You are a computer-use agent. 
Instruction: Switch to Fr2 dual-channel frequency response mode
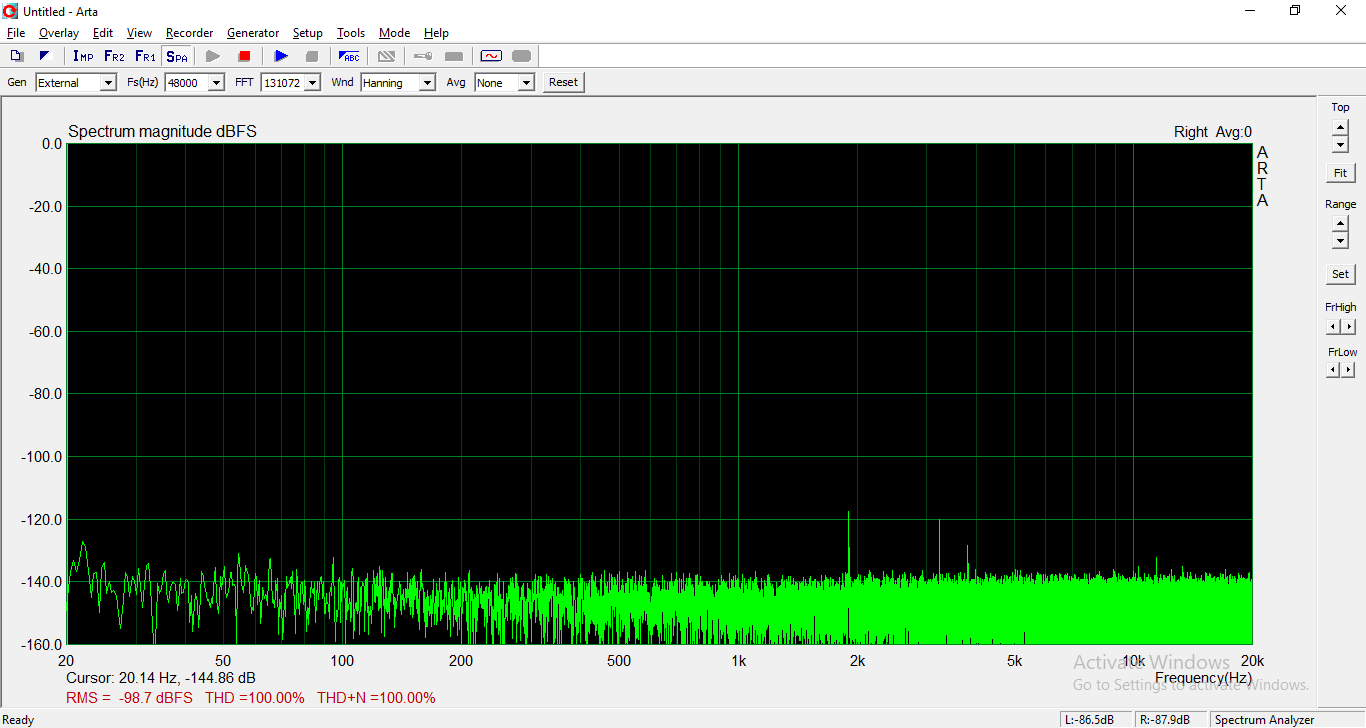(x=114, y=56)
